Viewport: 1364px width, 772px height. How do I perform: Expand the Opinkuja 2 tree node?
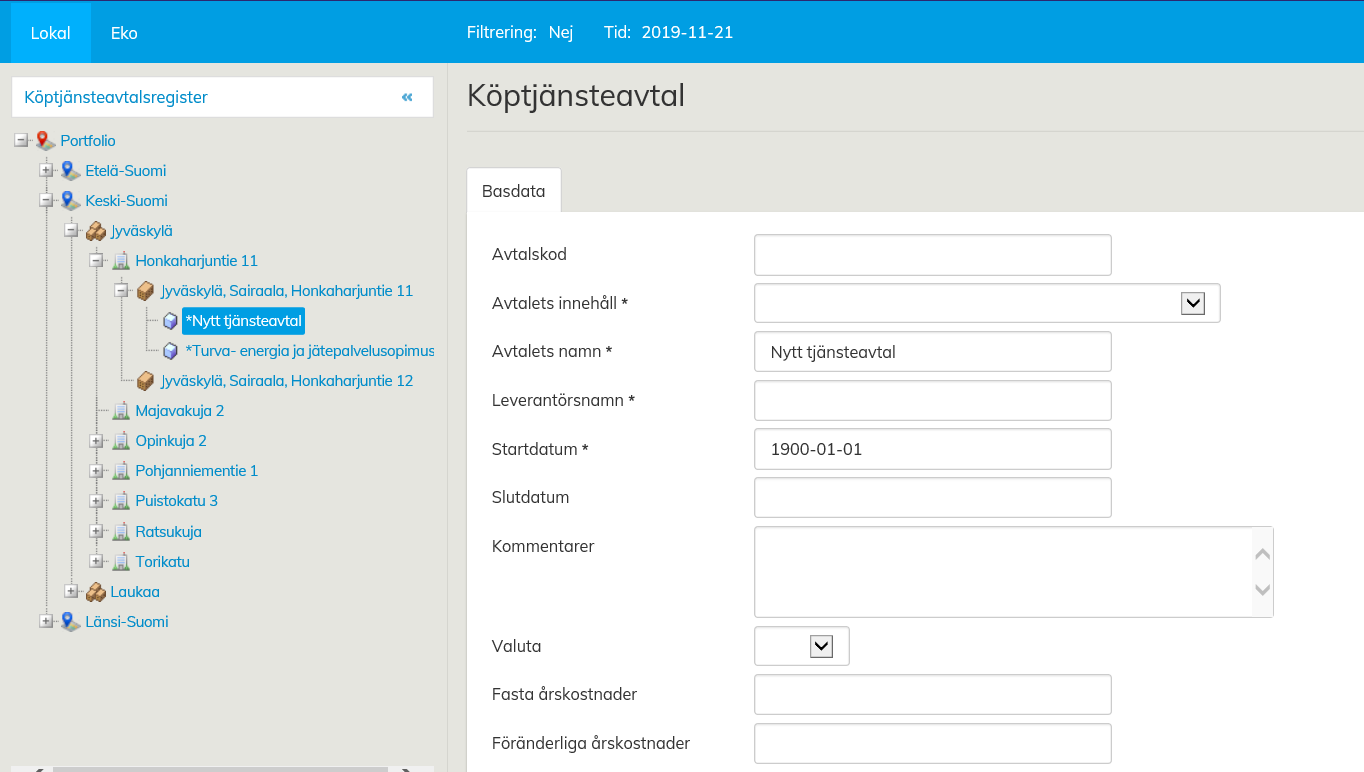point(96,441)
